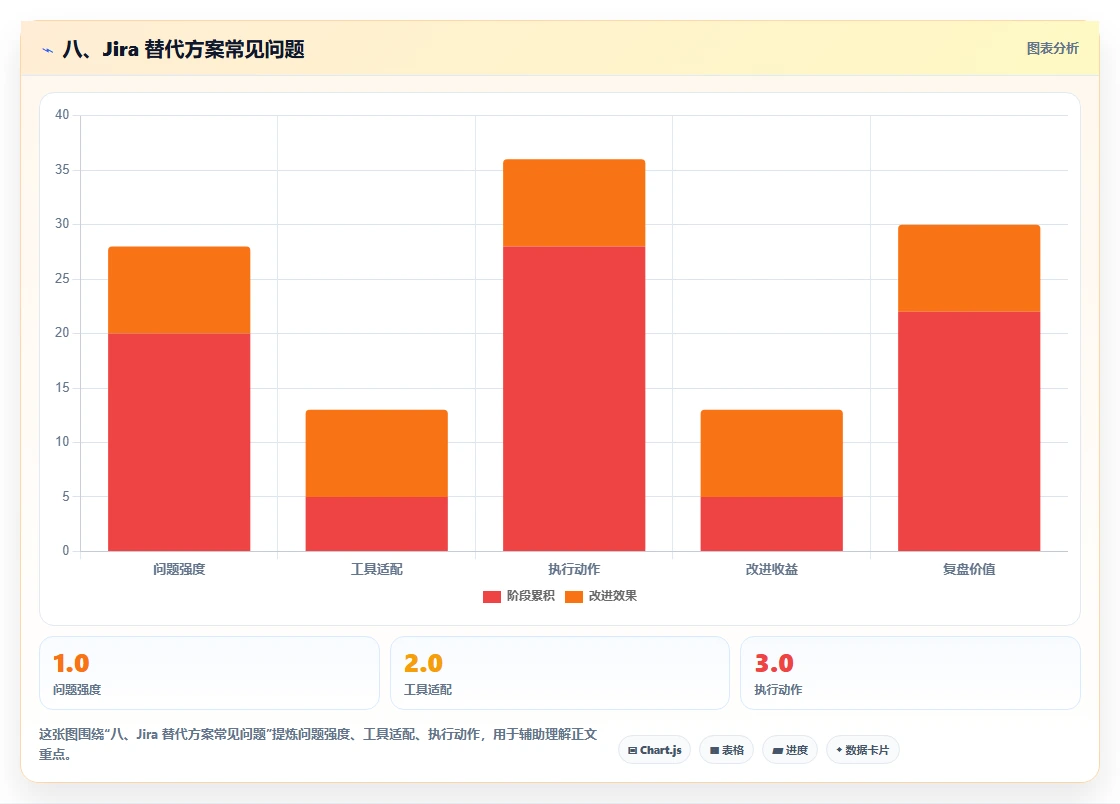
Task: Select the Chart.js tag chip
Action: (654, 750)
